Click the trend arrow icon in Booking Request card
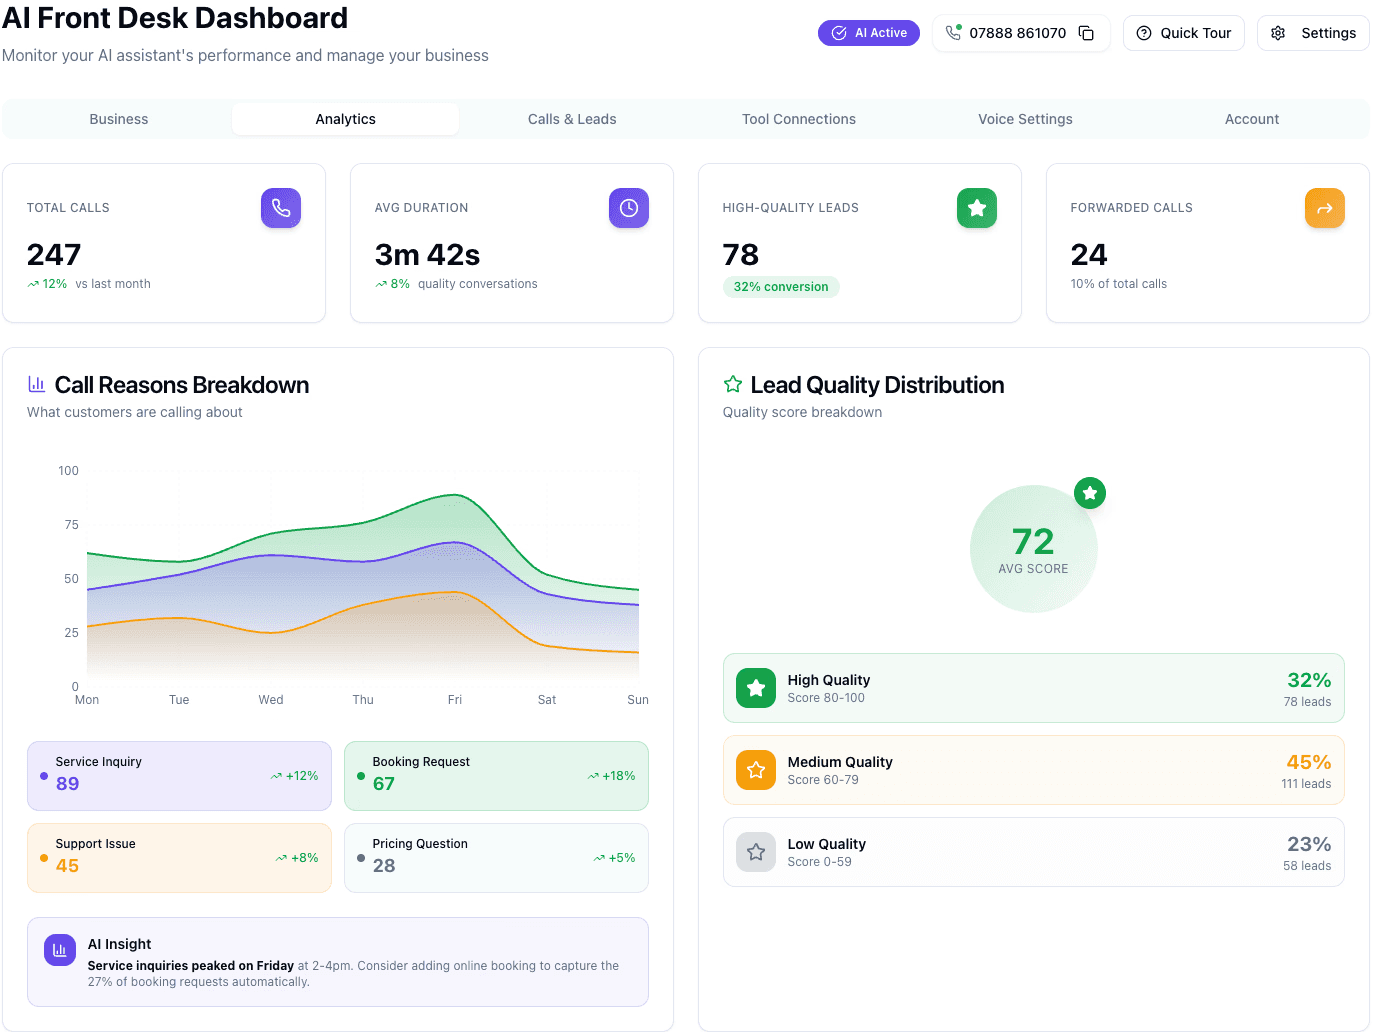 coord(594,776)
